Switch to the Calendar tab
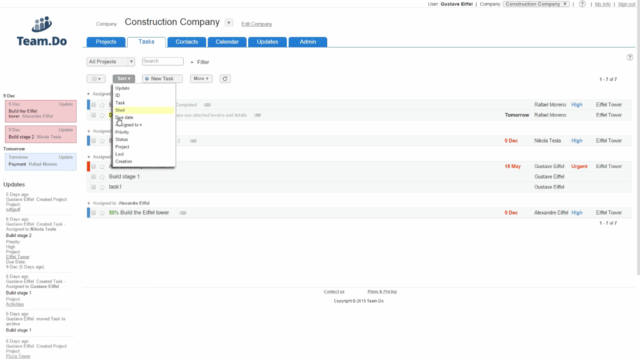Screen dimensions: 640x360 coord(227,42)
